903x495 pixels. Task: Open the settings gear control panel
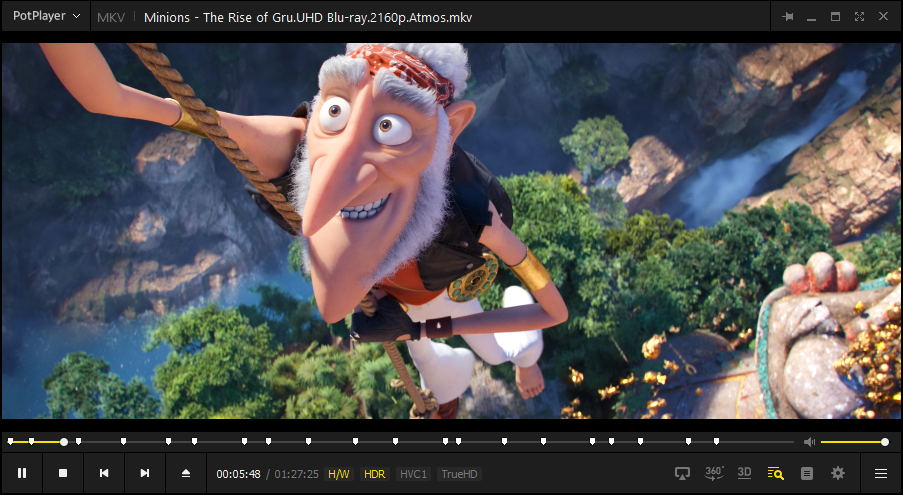pyautogui.click(x=838, y=473)
